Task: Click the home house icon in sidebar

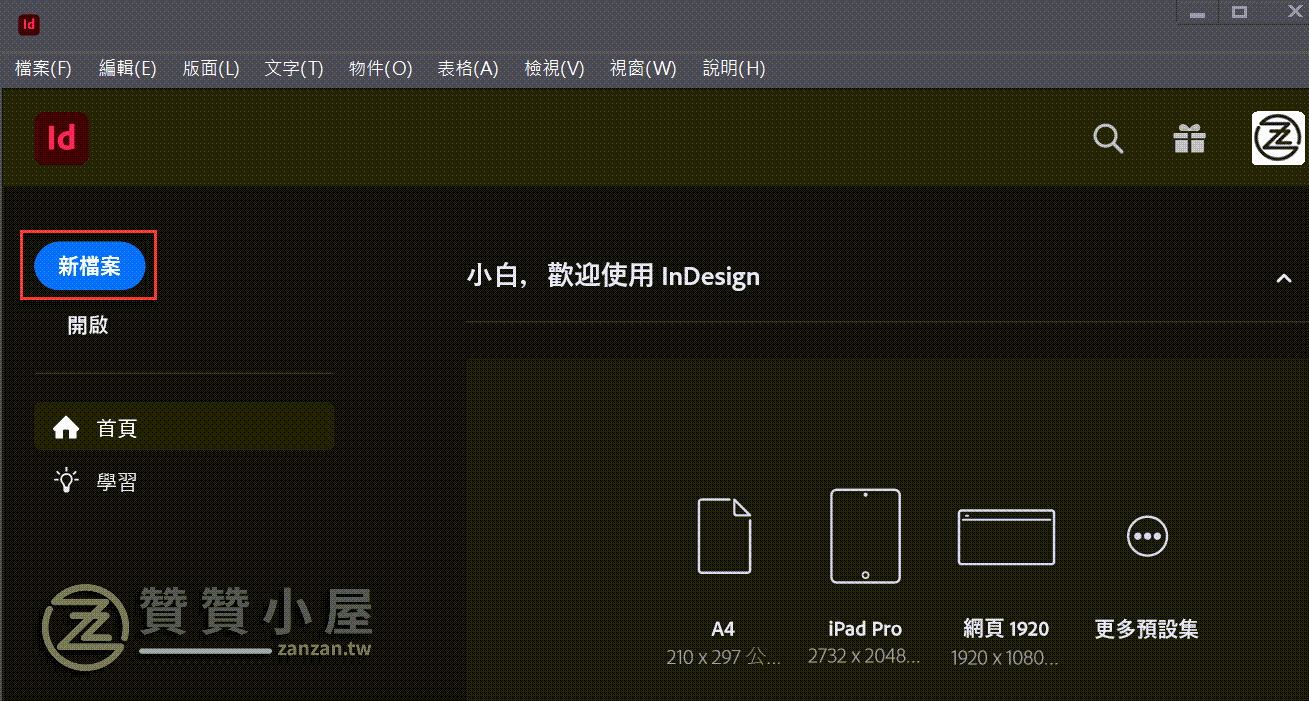Action: [66, 428]
